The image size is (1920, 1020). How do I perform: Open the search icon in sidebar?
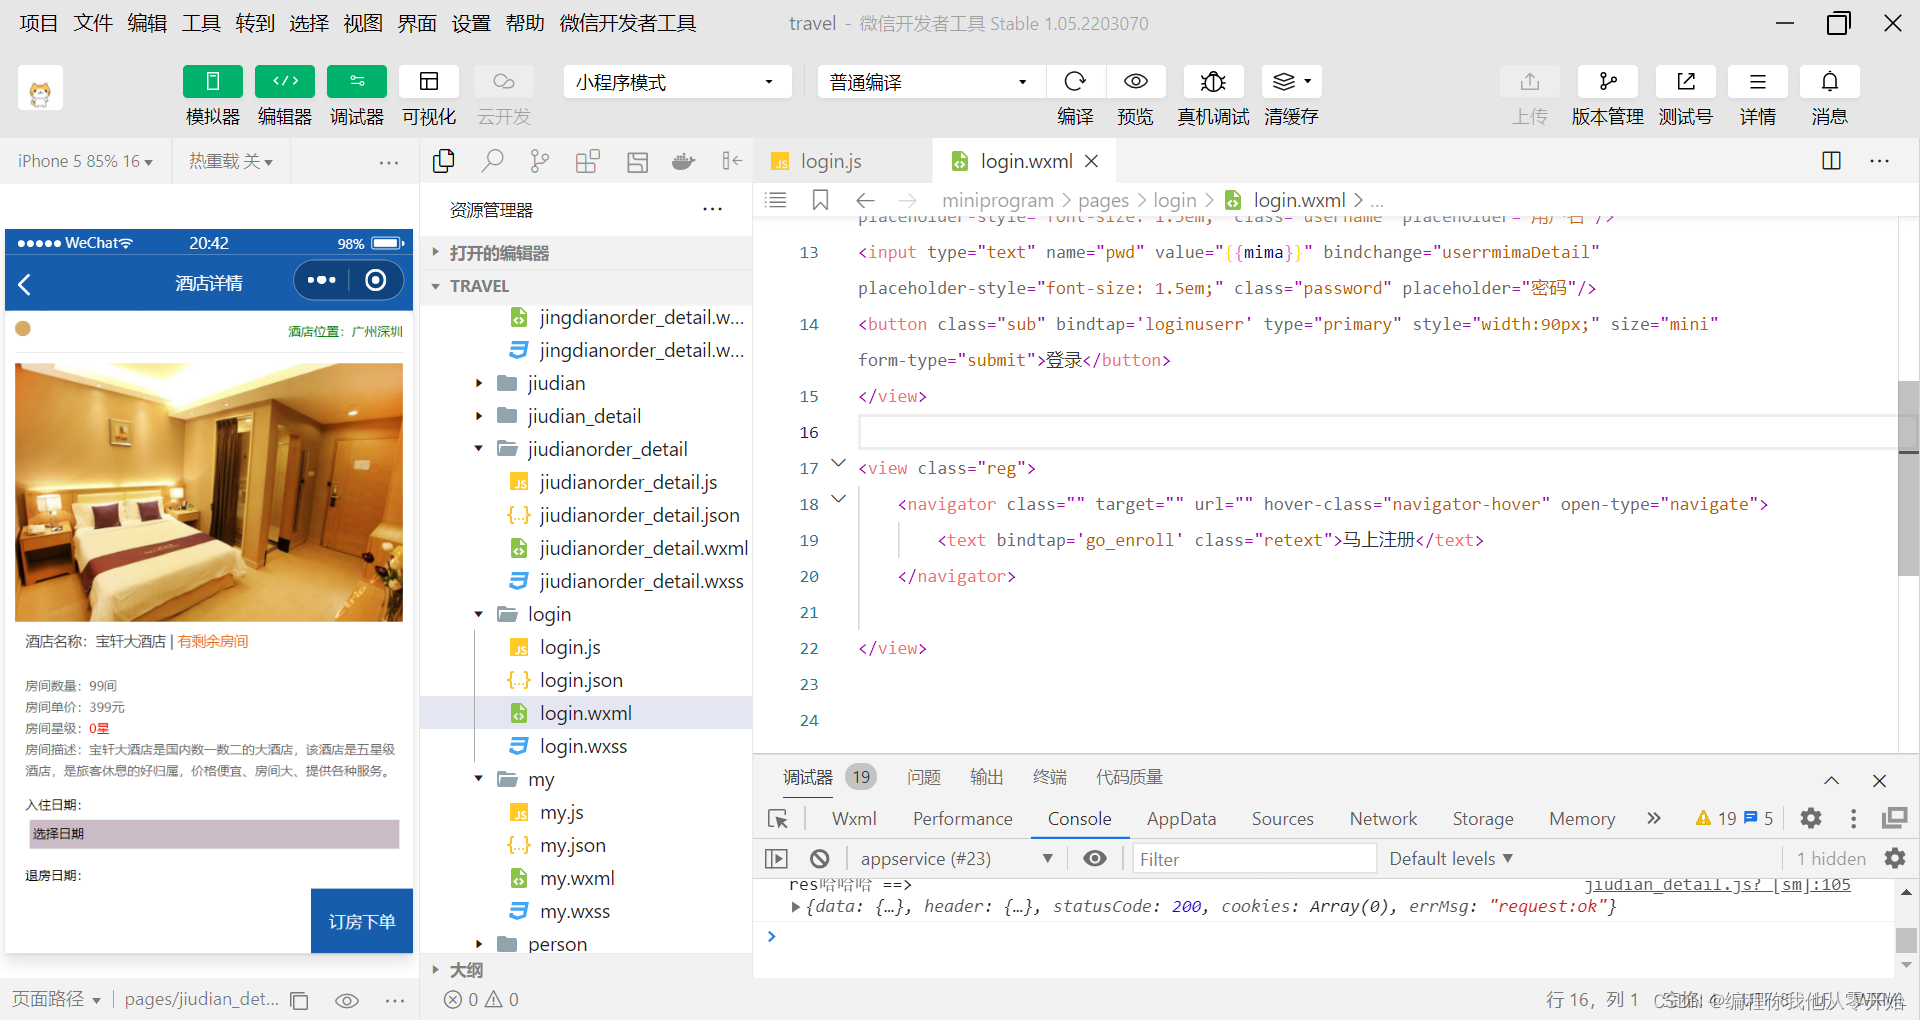492,161
